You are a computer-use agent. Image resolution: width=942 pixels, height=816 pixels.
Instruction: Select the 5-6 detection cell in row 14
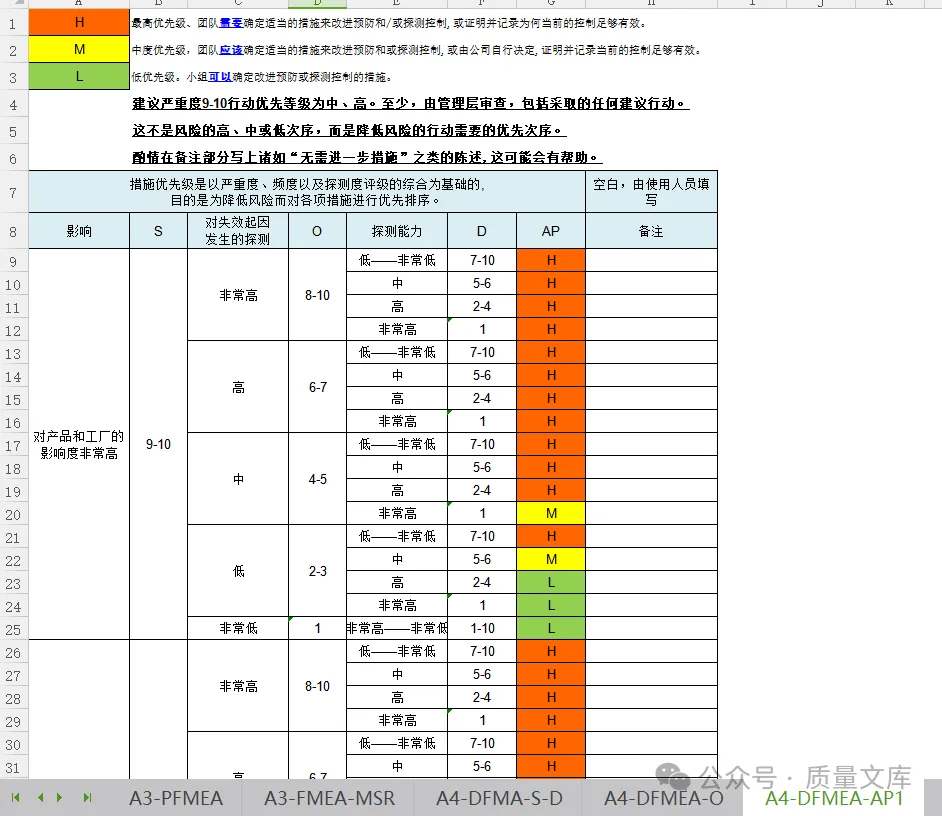coord(482,375)
